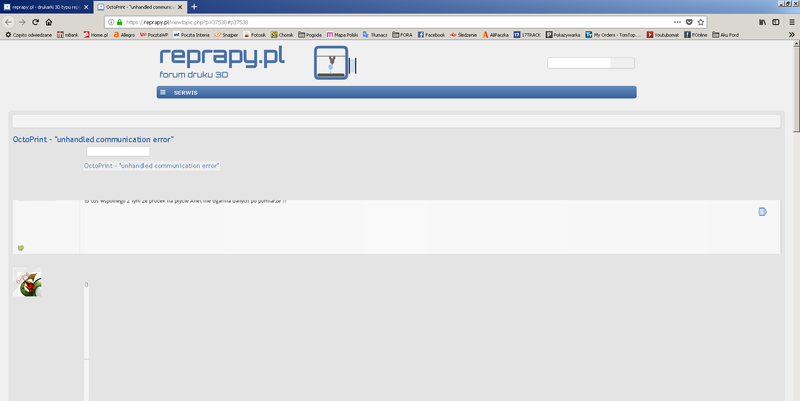Open the Śledzenie bookmark
800x401 pixels.
pyautogui.click(x=463, y=35)
